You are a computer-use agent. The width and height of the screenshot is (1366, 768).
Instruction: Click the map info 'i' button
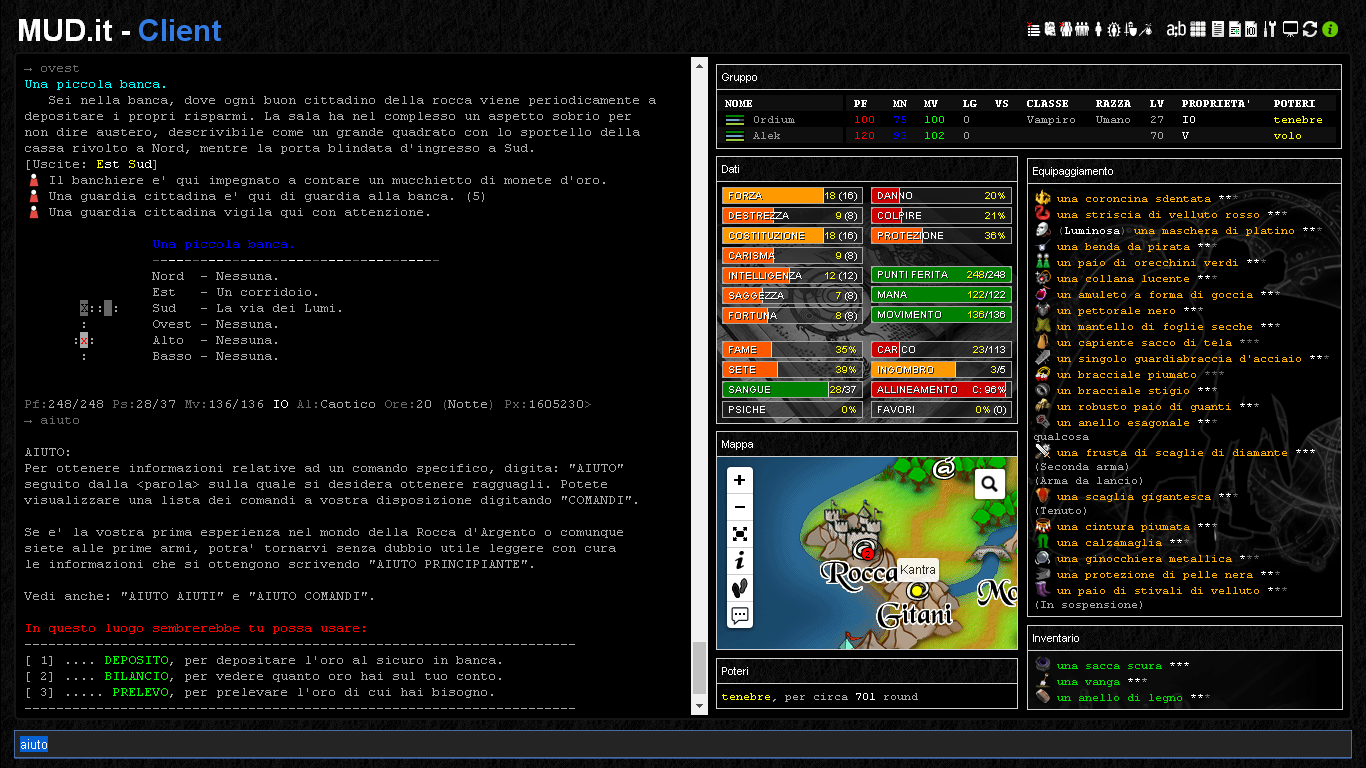point(740,561)
